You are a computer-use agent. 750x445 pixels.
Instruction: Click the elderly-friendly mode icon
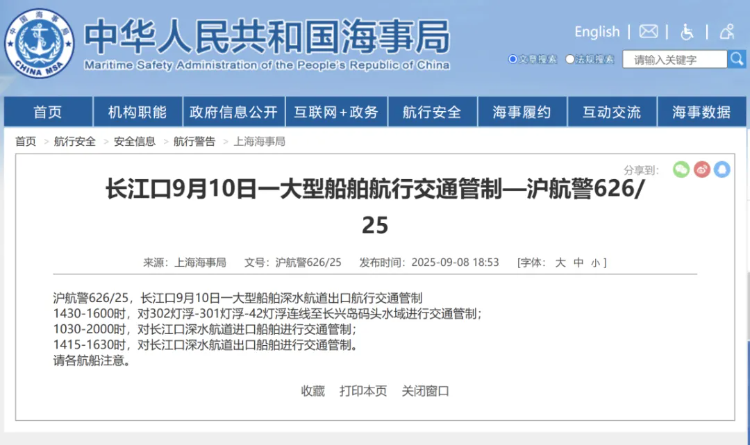725,32
